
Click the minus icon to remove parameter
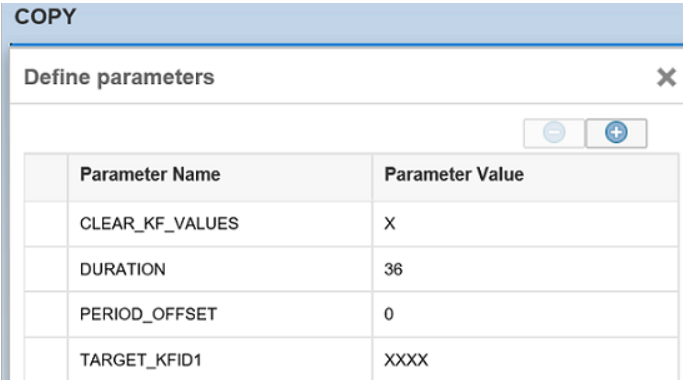(x=554, y=133)
